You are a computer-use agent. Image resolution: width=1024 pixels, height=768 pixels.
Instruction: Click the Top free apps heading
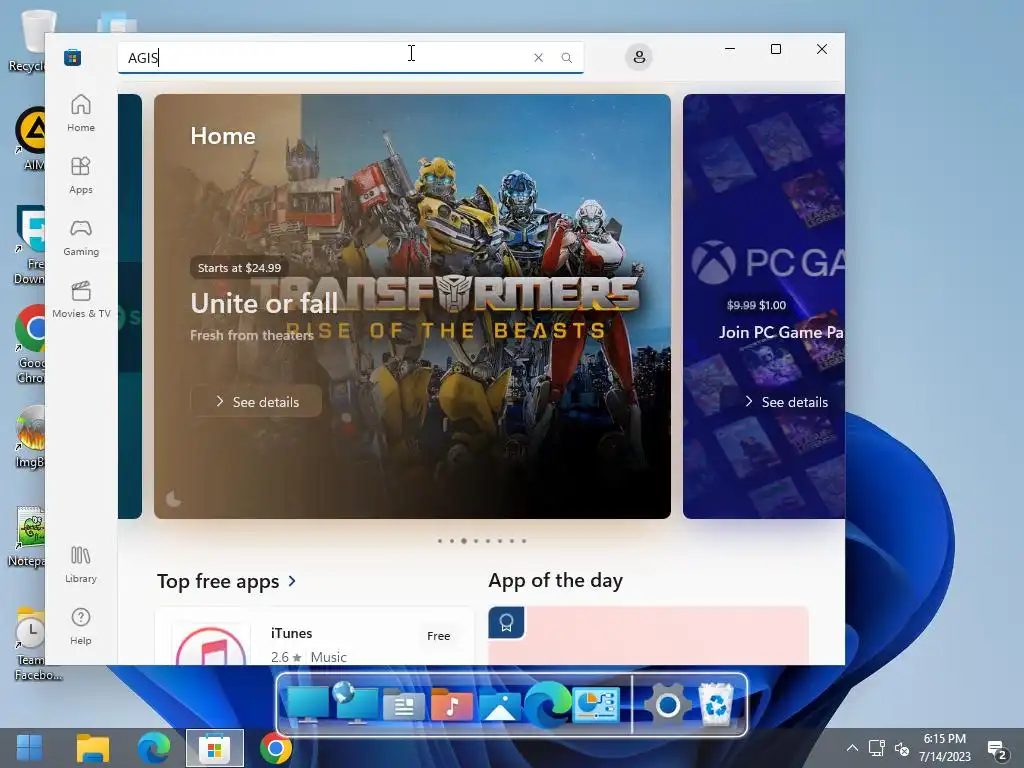(x=218, y=581)
